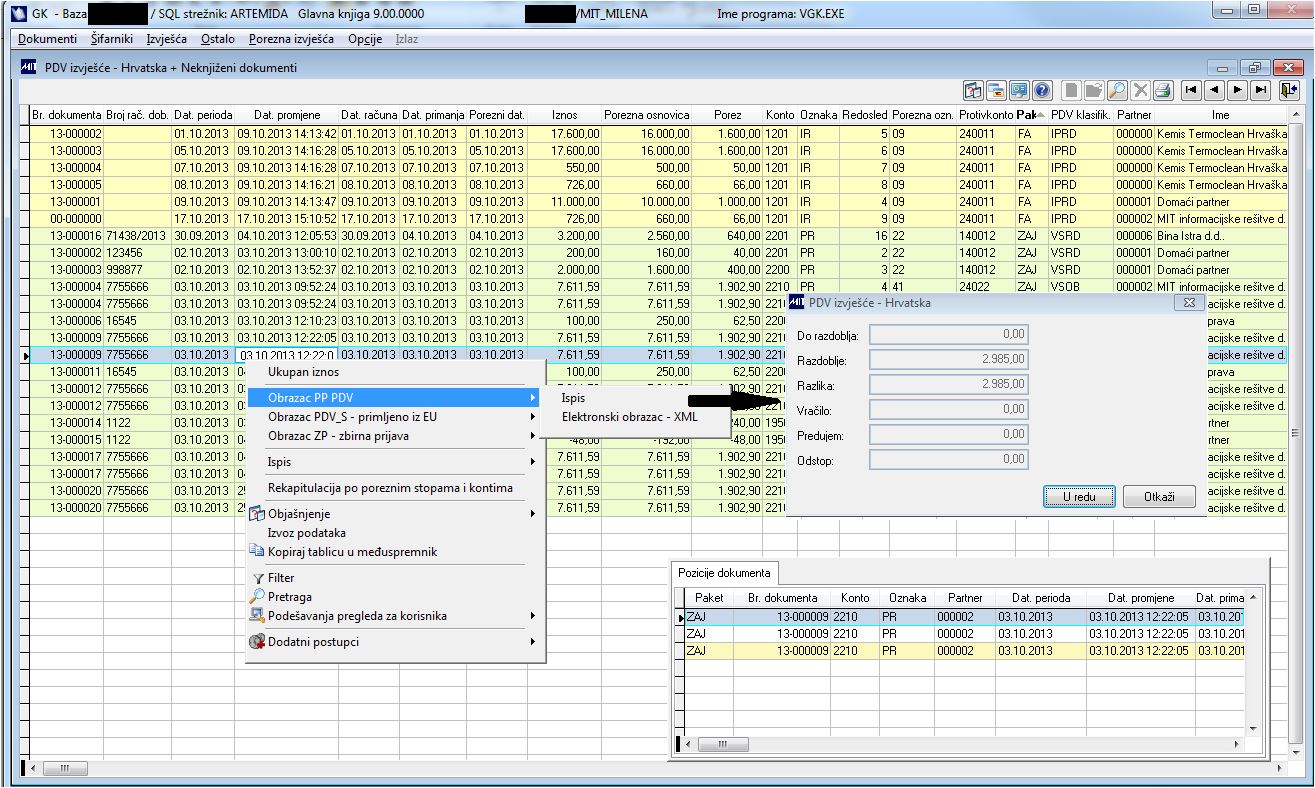Open the Dokumenti menu
This screenshot has width=1315, height=788.
click(47, 39)
